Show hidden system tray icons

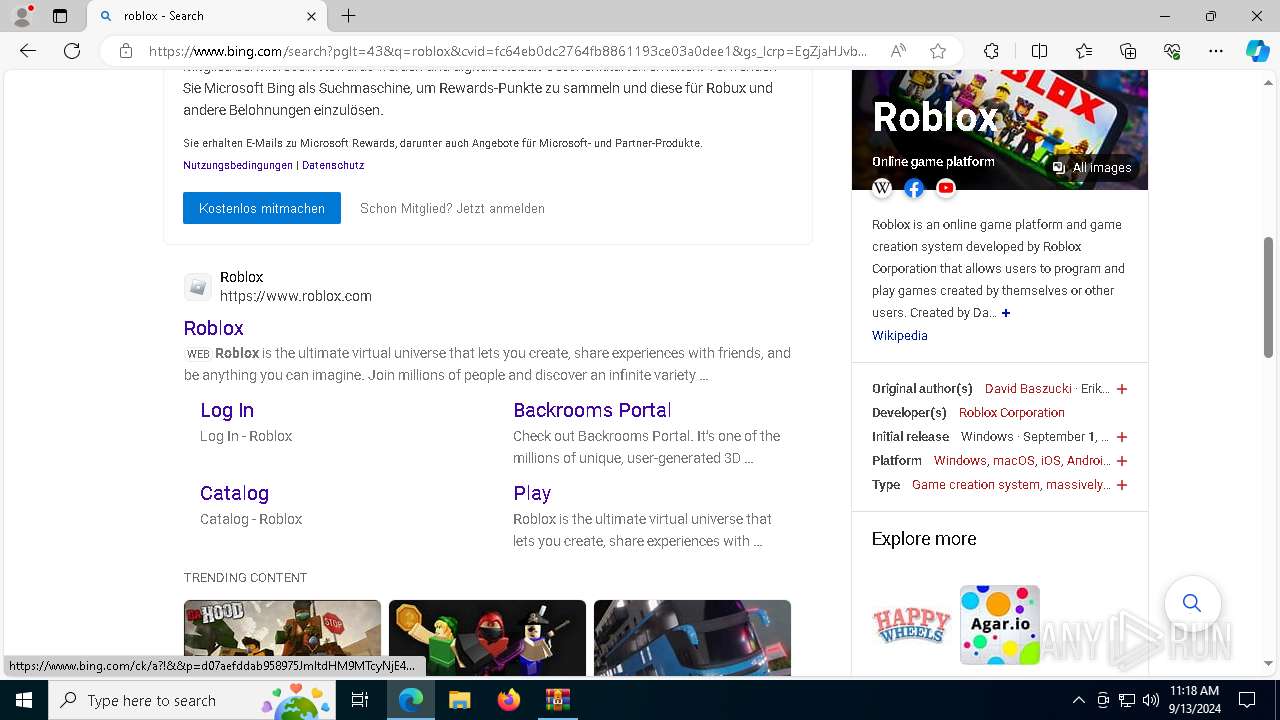click(x=1078, y=700)
